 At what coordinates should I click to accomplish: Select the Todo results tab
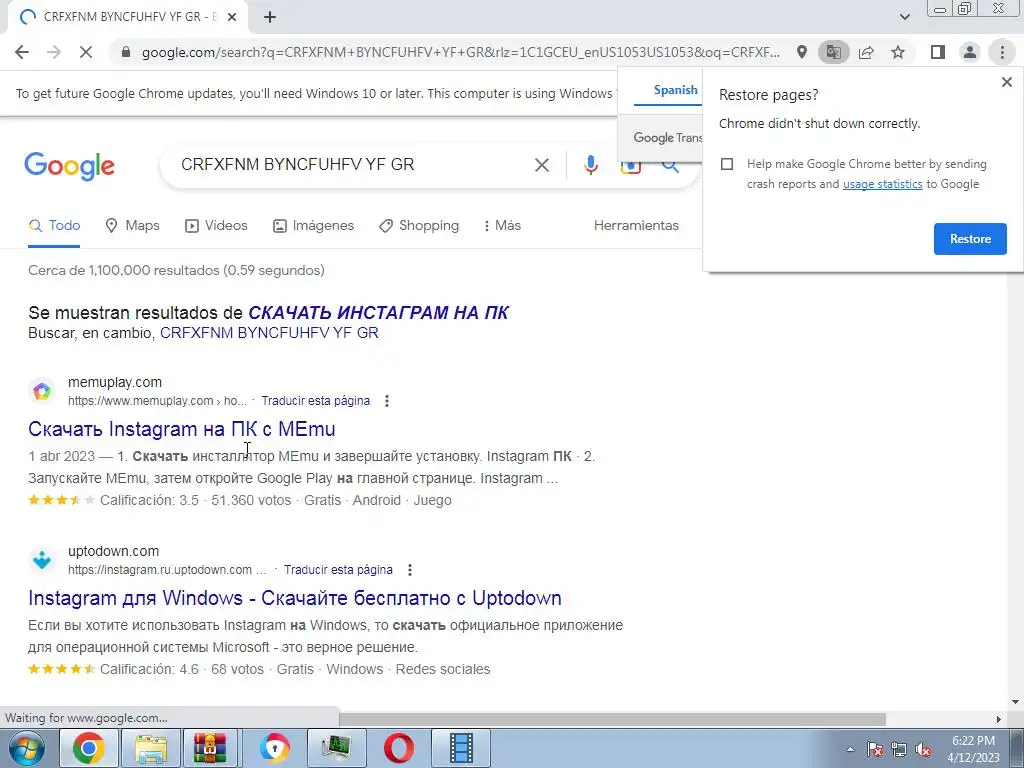pos(54,226)
